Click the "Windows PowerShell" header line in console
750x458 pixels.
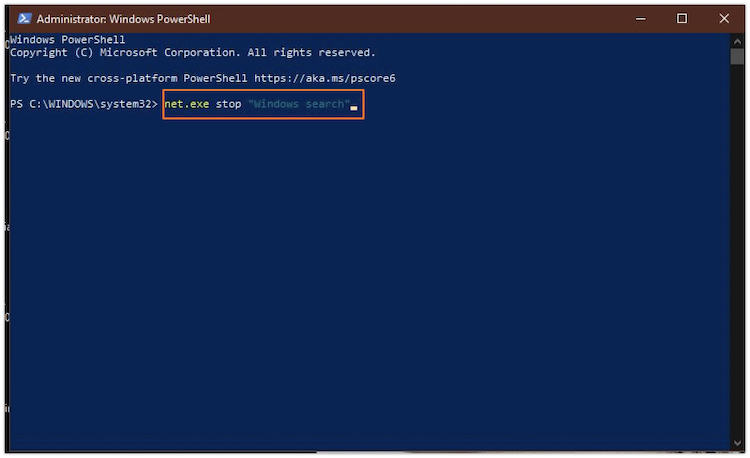coord(67,39)
